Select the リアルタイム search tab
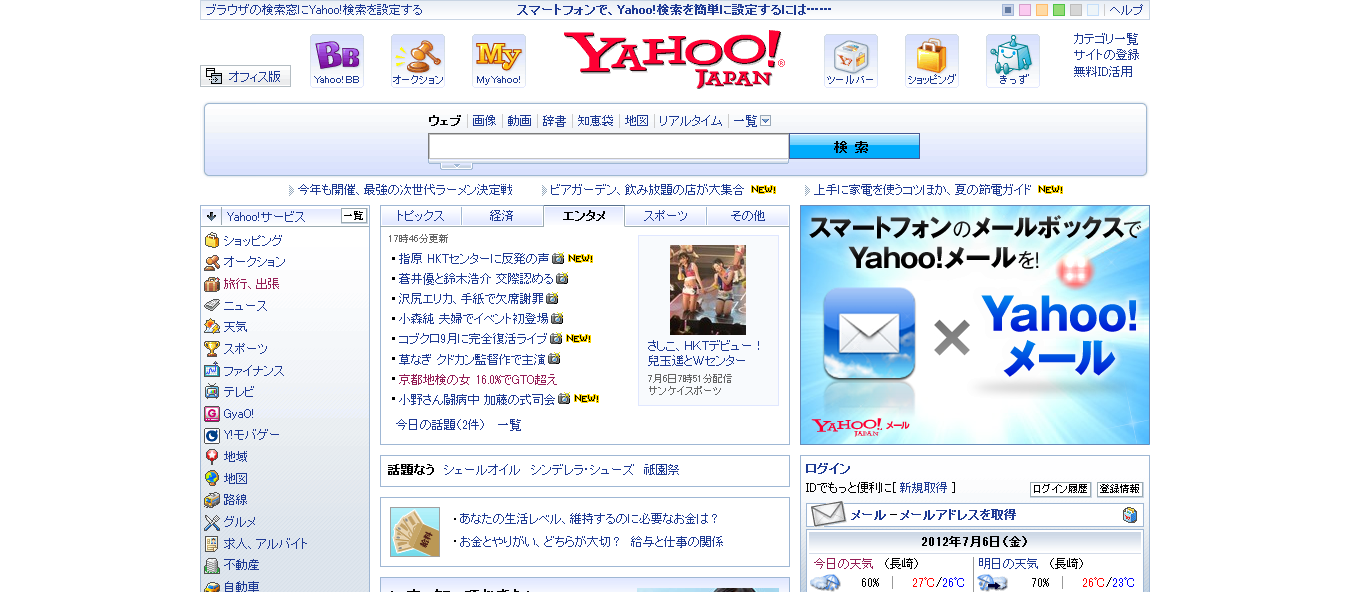Image resolution: width=1349 pixels, height=592 pixels. 690,121
